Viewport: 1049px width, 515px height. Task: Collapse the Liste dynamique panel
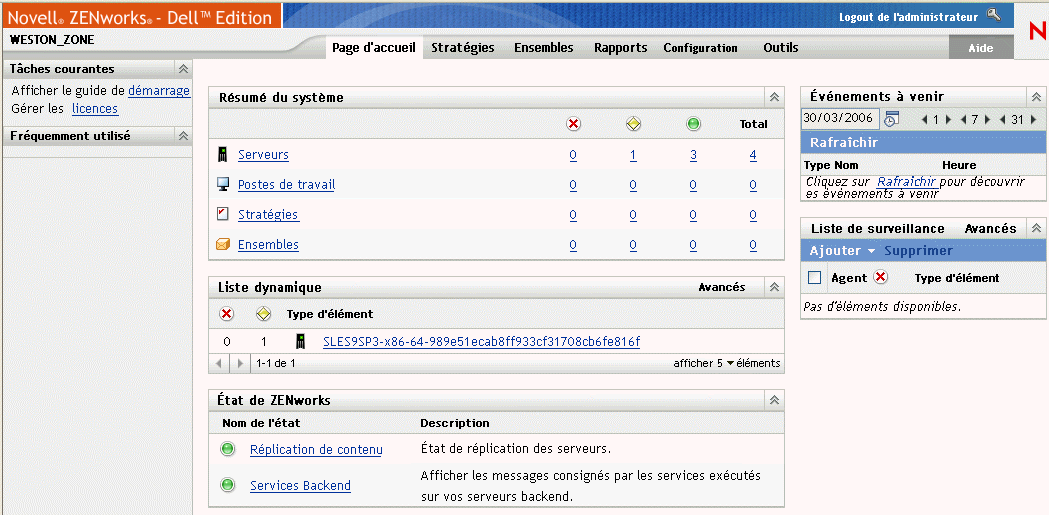pyautogui.click(x=774, y=288)
